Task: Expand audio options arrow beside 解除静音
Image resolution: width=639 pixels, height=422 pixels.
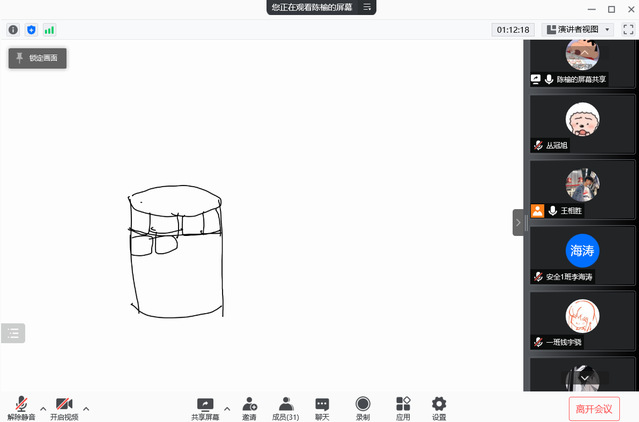Action: (x=43, y=408)
